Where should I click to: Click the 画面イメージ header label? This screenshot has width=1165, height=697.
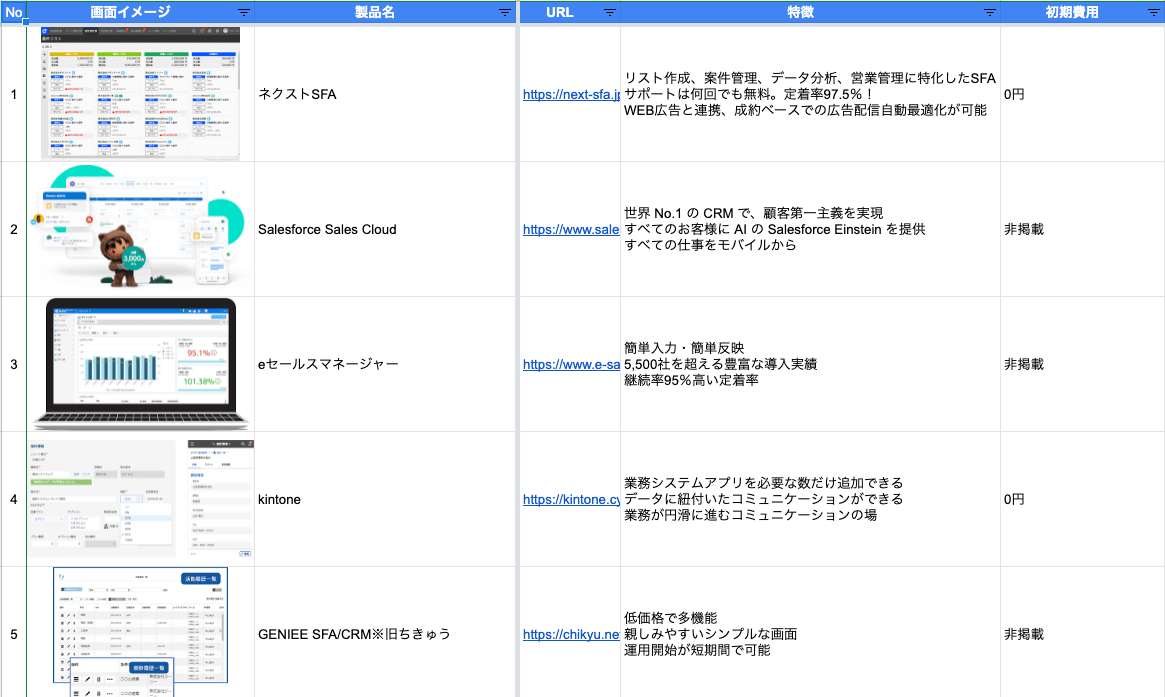click(x=130, y=13)
